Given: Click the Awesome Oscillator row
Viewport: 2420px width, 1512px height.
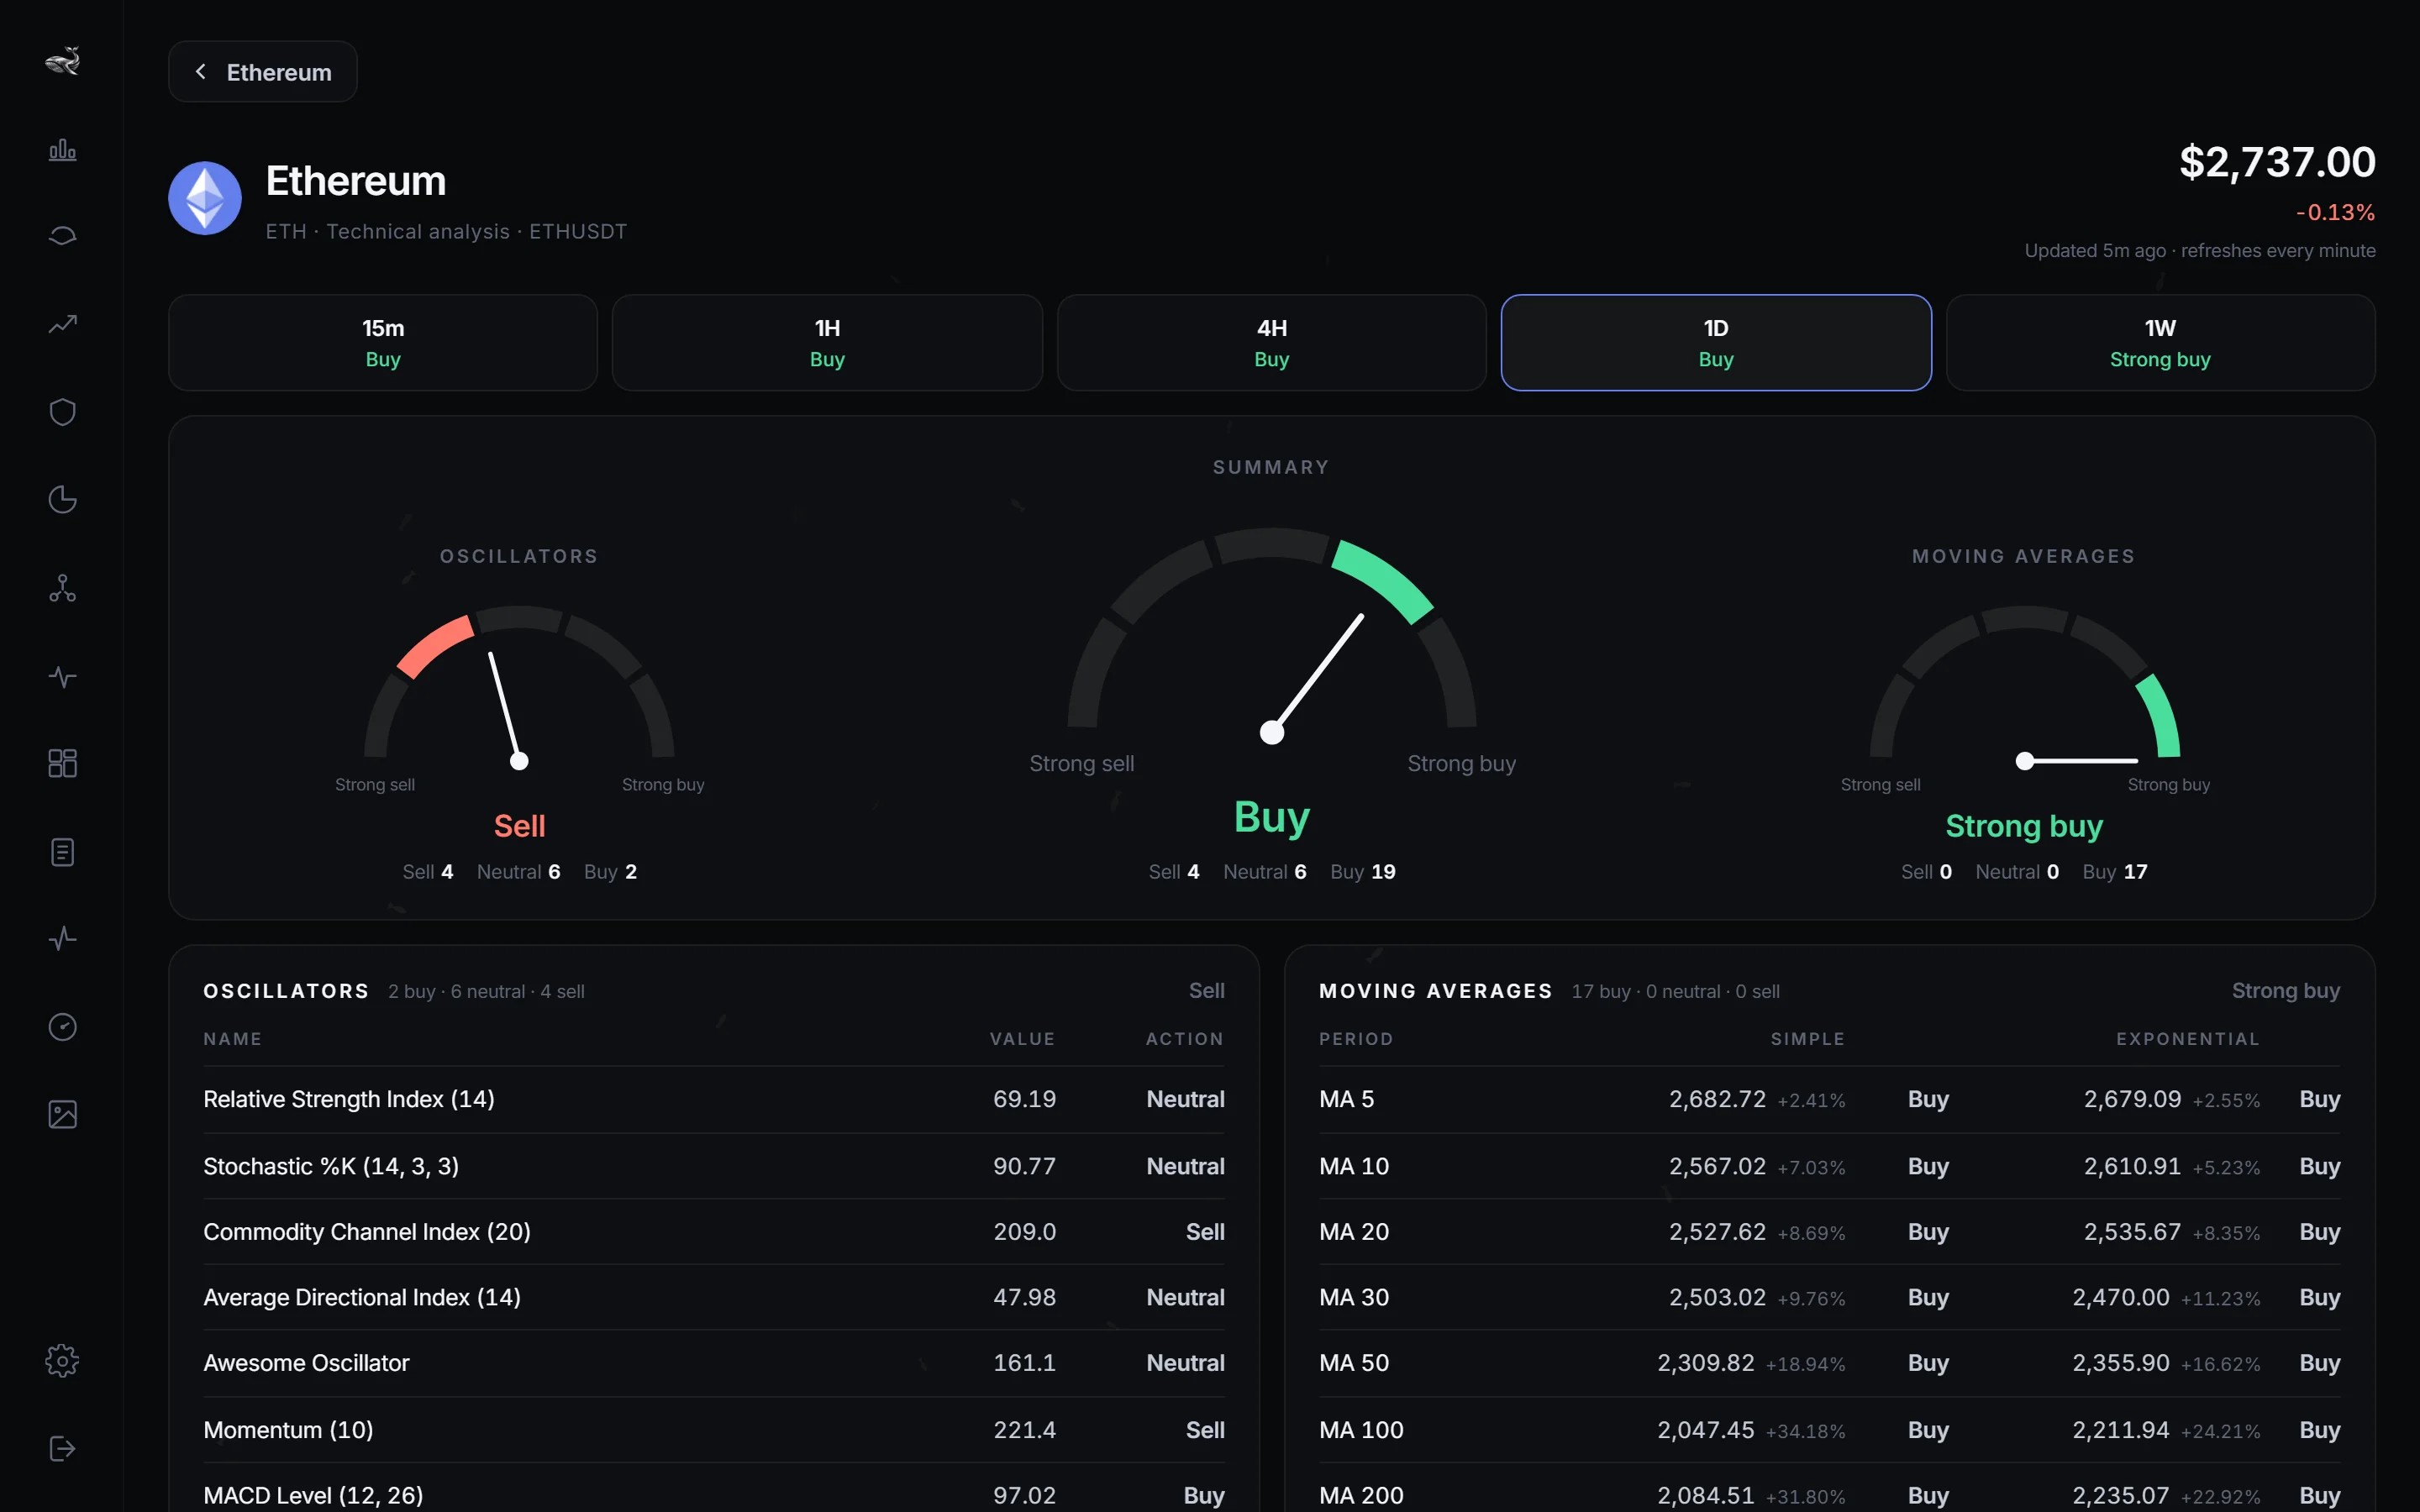Looking at the screenshot, I should click(714, 1363).
